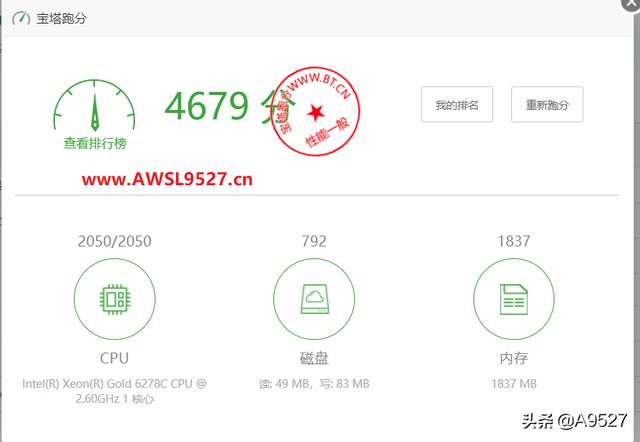Click the Intel Xeon Gold 6278C description

(x=114, y=391)
